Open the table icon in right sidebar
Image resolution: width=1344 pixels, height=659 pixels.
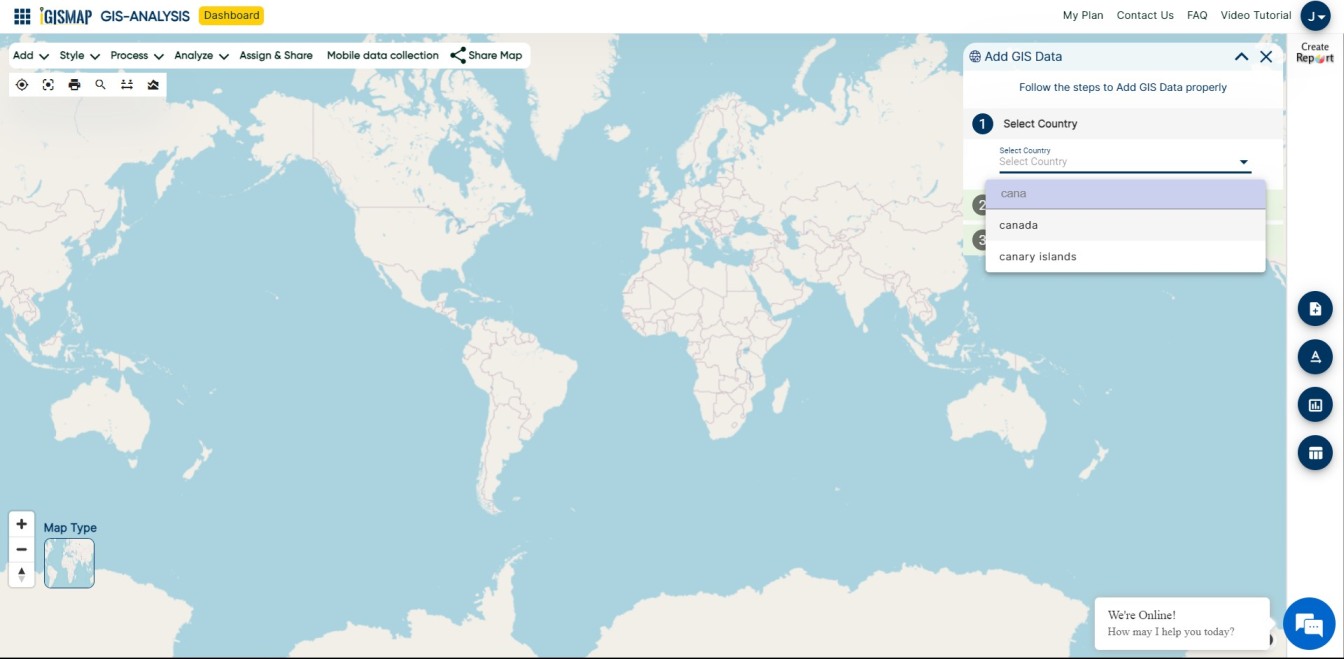click(x=1315, y=452)
